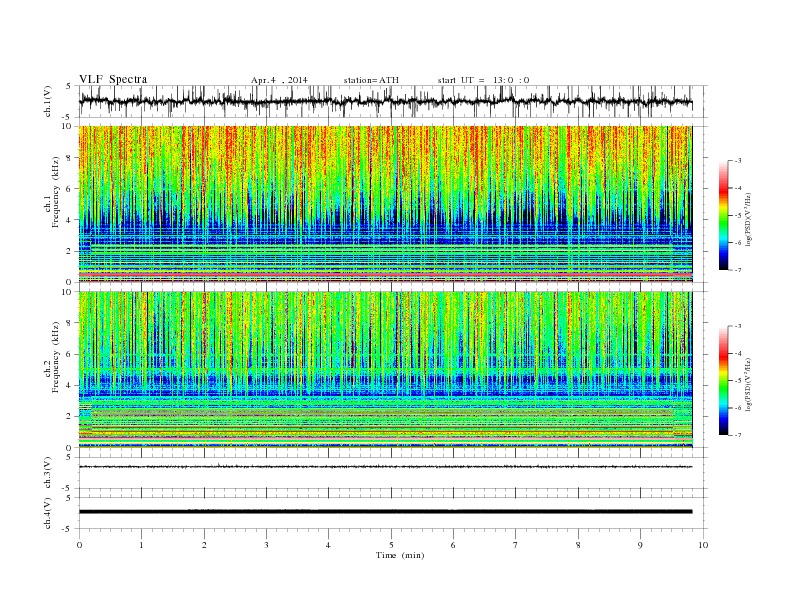Click inside the ch.1 frequency spectrogram
Screen dimensions: 792x612
click(x=385, y=204)
